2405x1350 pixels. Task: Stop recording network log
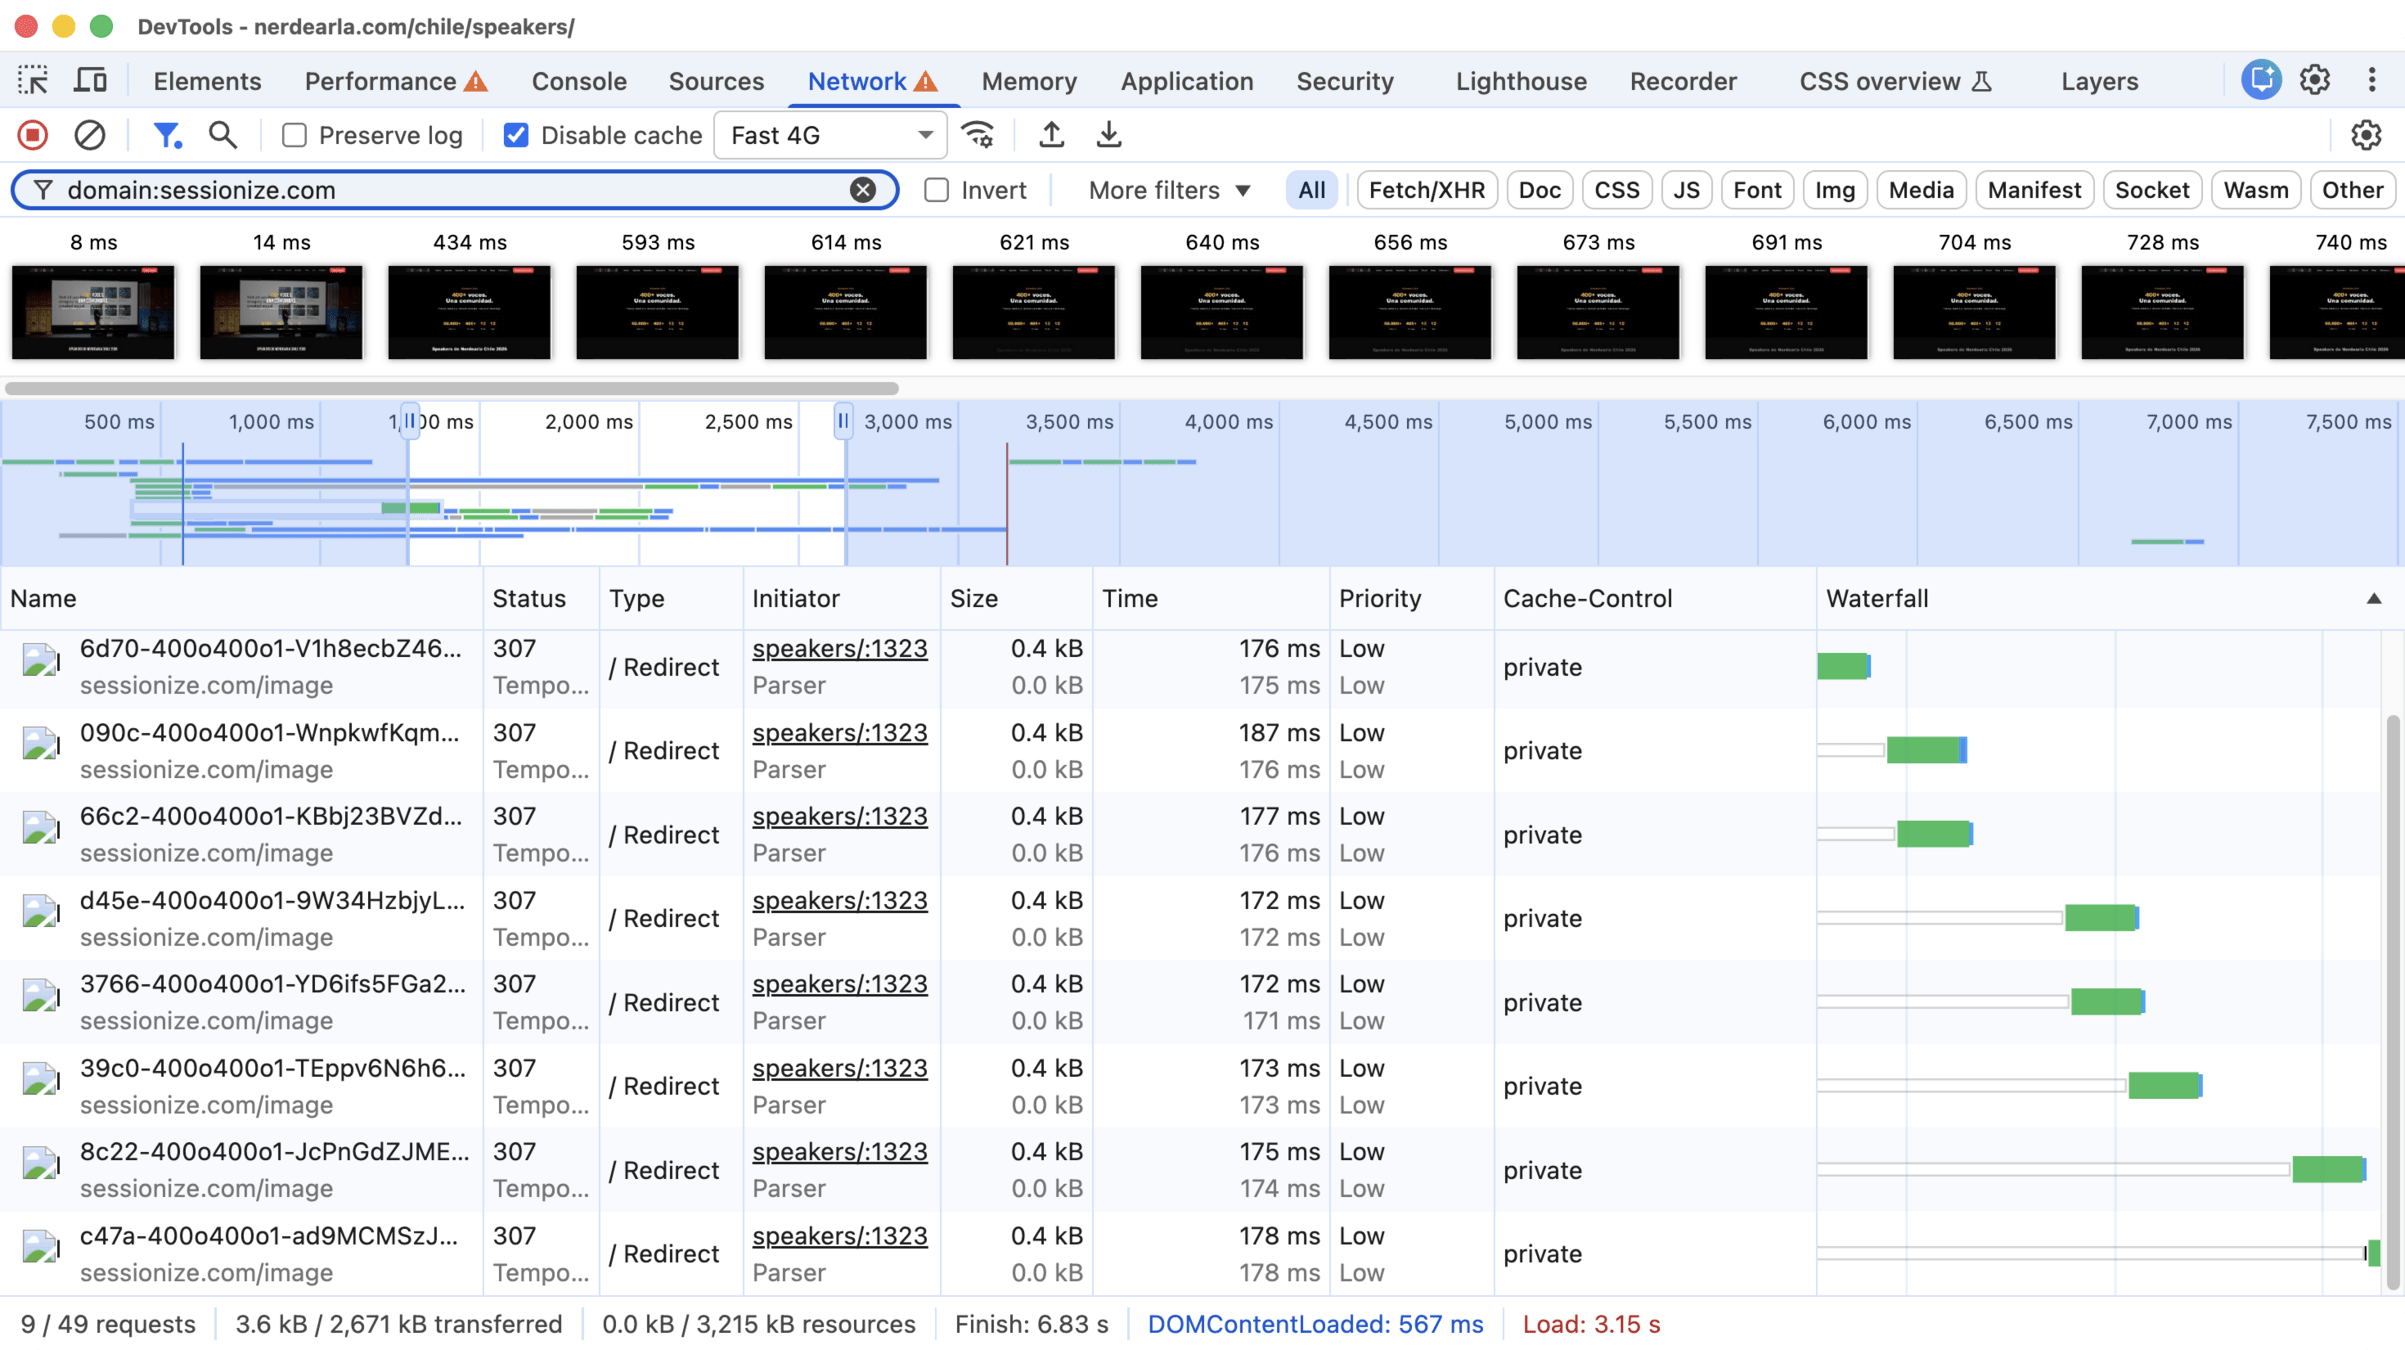(x=32, y=135)
